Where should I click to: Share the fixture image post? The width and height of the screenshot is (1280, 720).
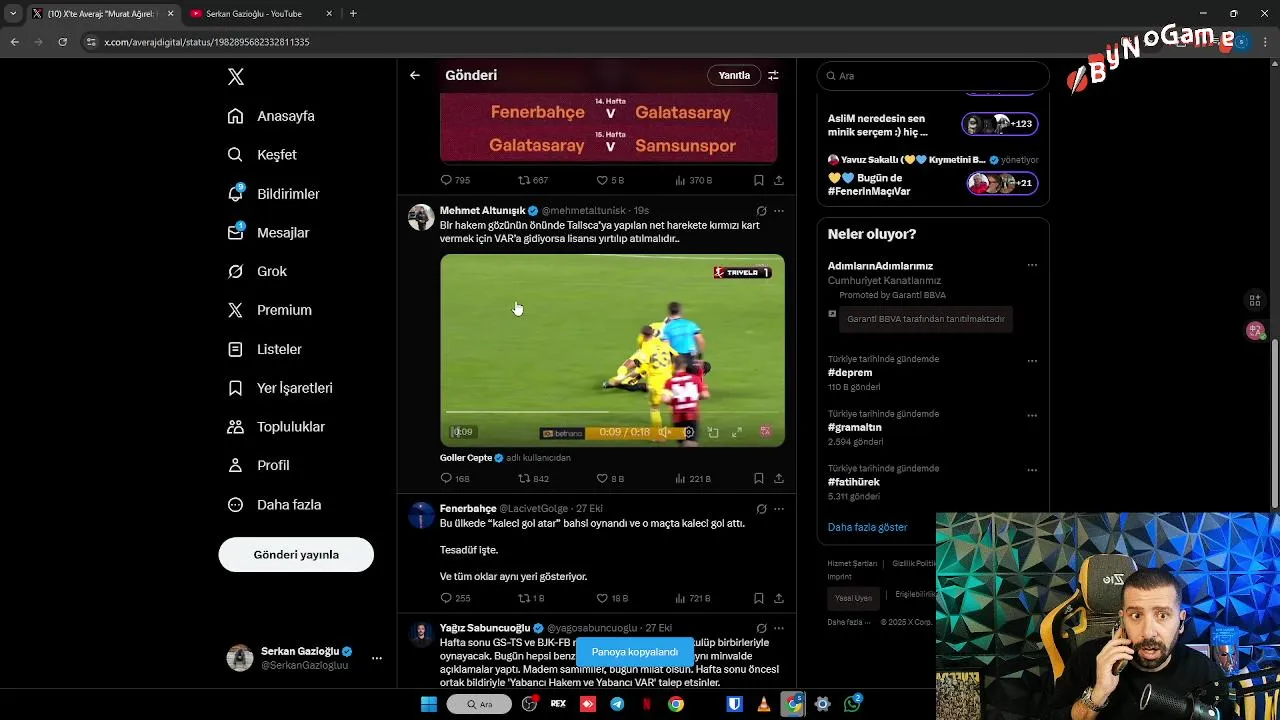779,180
